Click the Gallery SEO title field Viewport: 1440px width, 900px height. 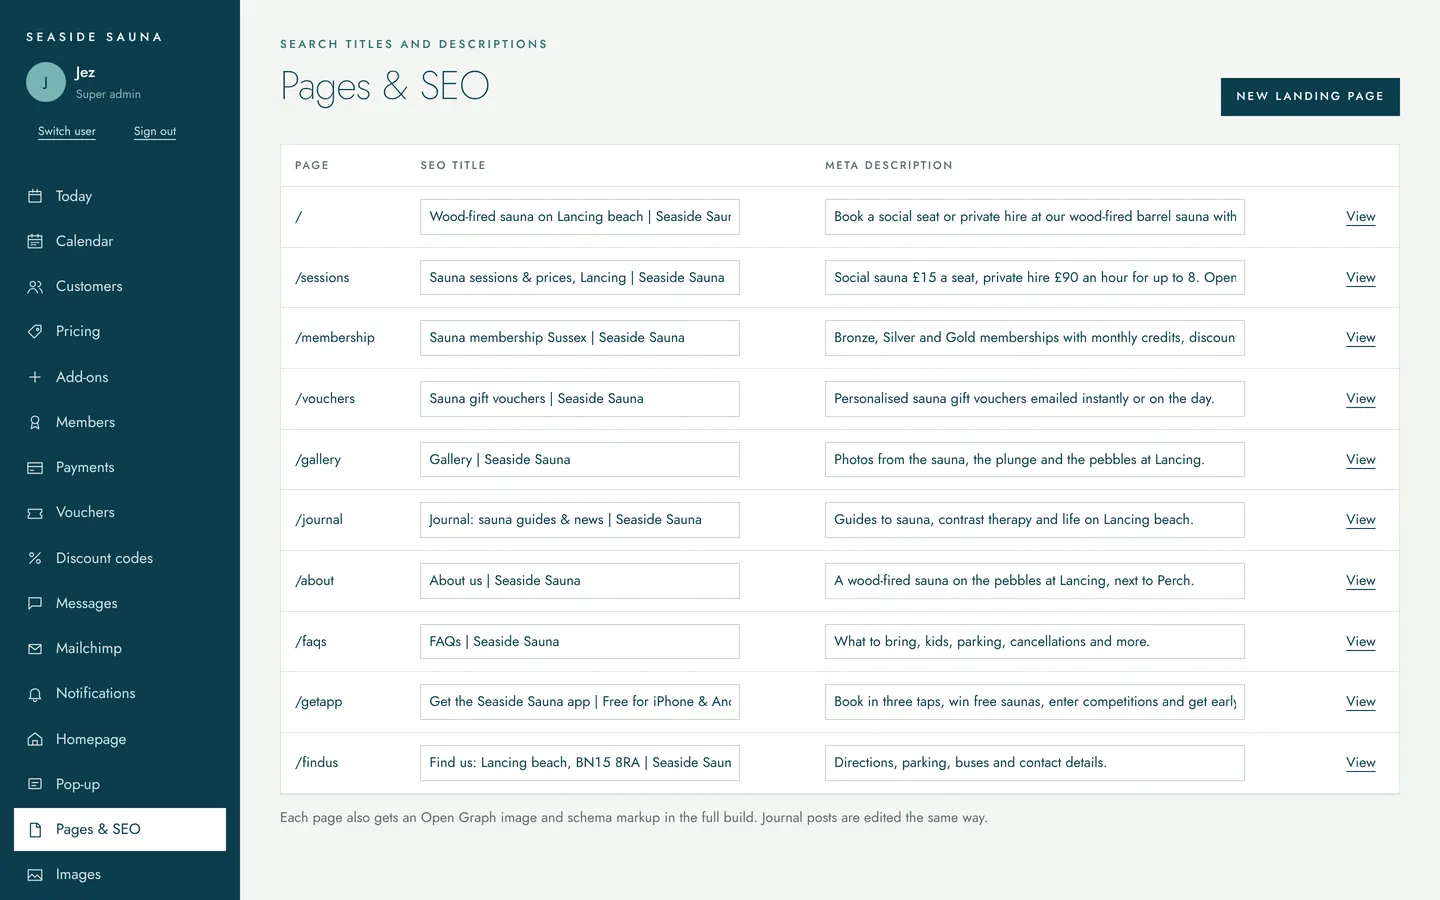pos(580,459)
